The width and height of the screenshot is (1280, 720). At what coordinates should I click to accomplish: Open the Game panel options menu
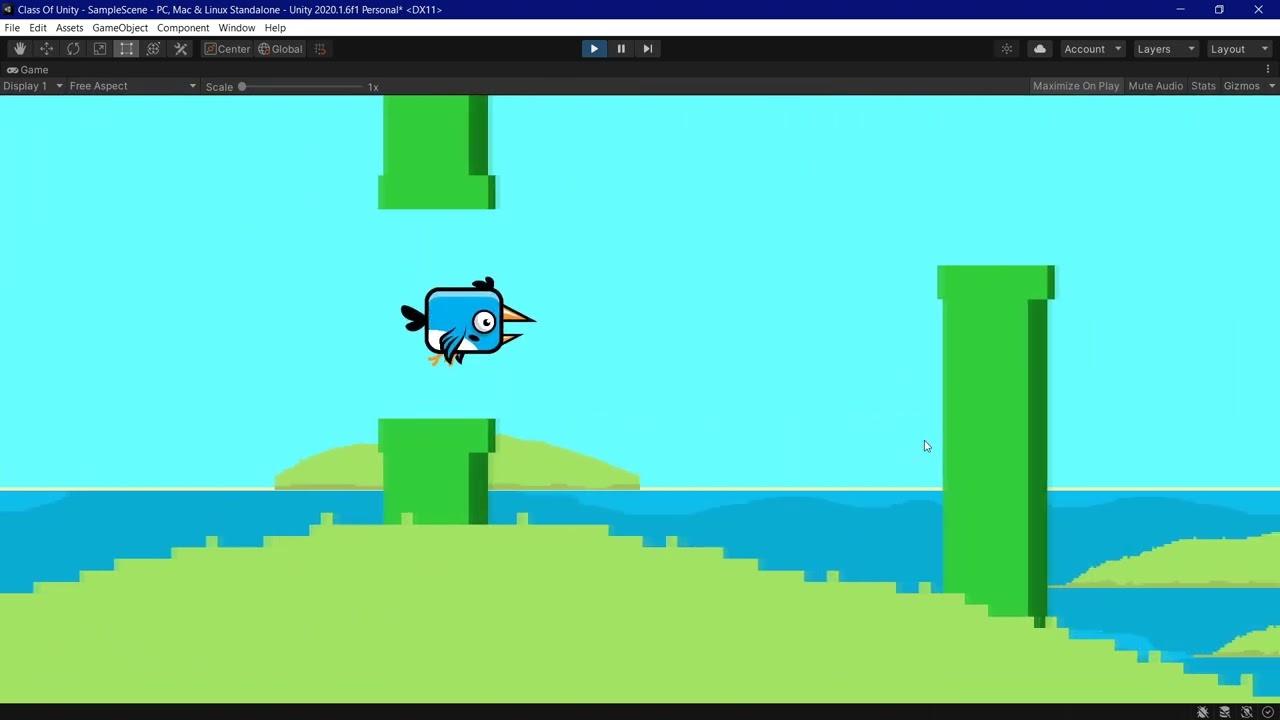tap(1268, 70)
